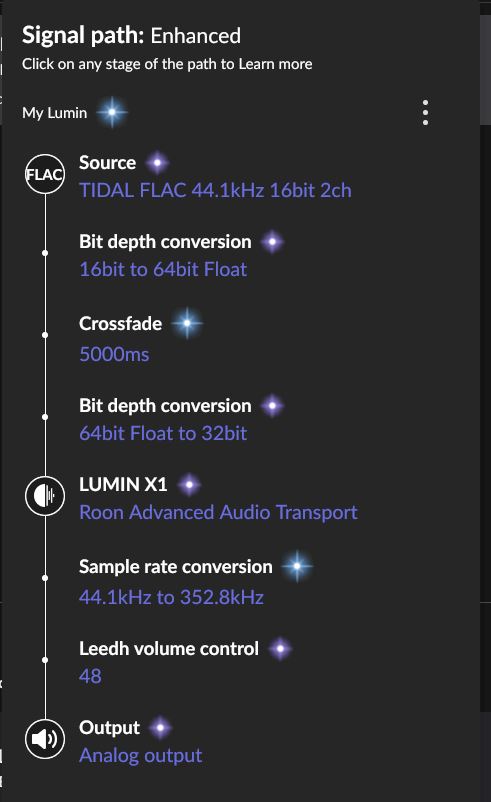Click the Analog output link
This screenshot has height=802, width=491.
[x=141, y=755]
